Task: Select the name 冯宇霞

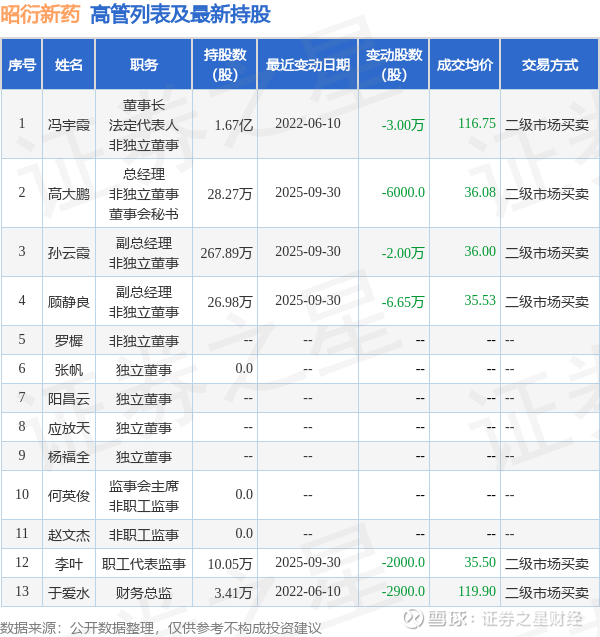Action: point(69,125)
